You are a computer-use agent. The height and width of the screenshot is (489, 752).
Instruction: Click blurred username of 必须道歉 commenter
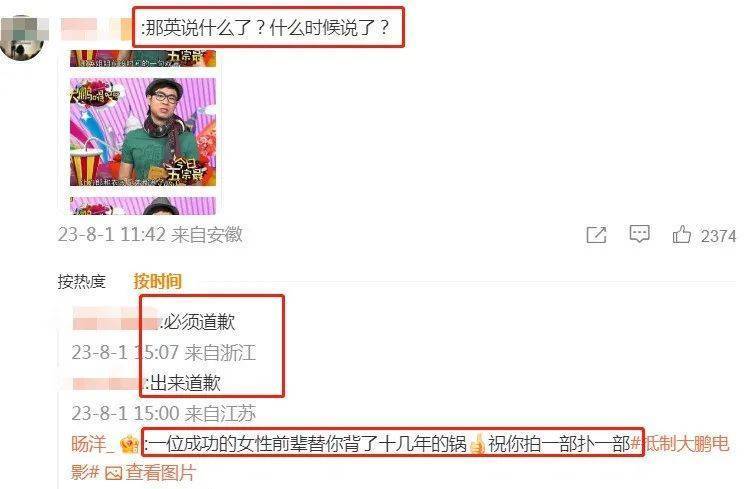pyautogui.click(x=116, y=319)
